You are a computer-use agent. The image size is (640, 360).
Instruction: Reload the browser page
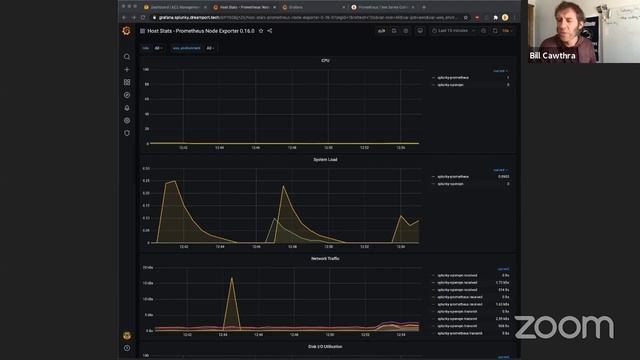coord(143,18)
